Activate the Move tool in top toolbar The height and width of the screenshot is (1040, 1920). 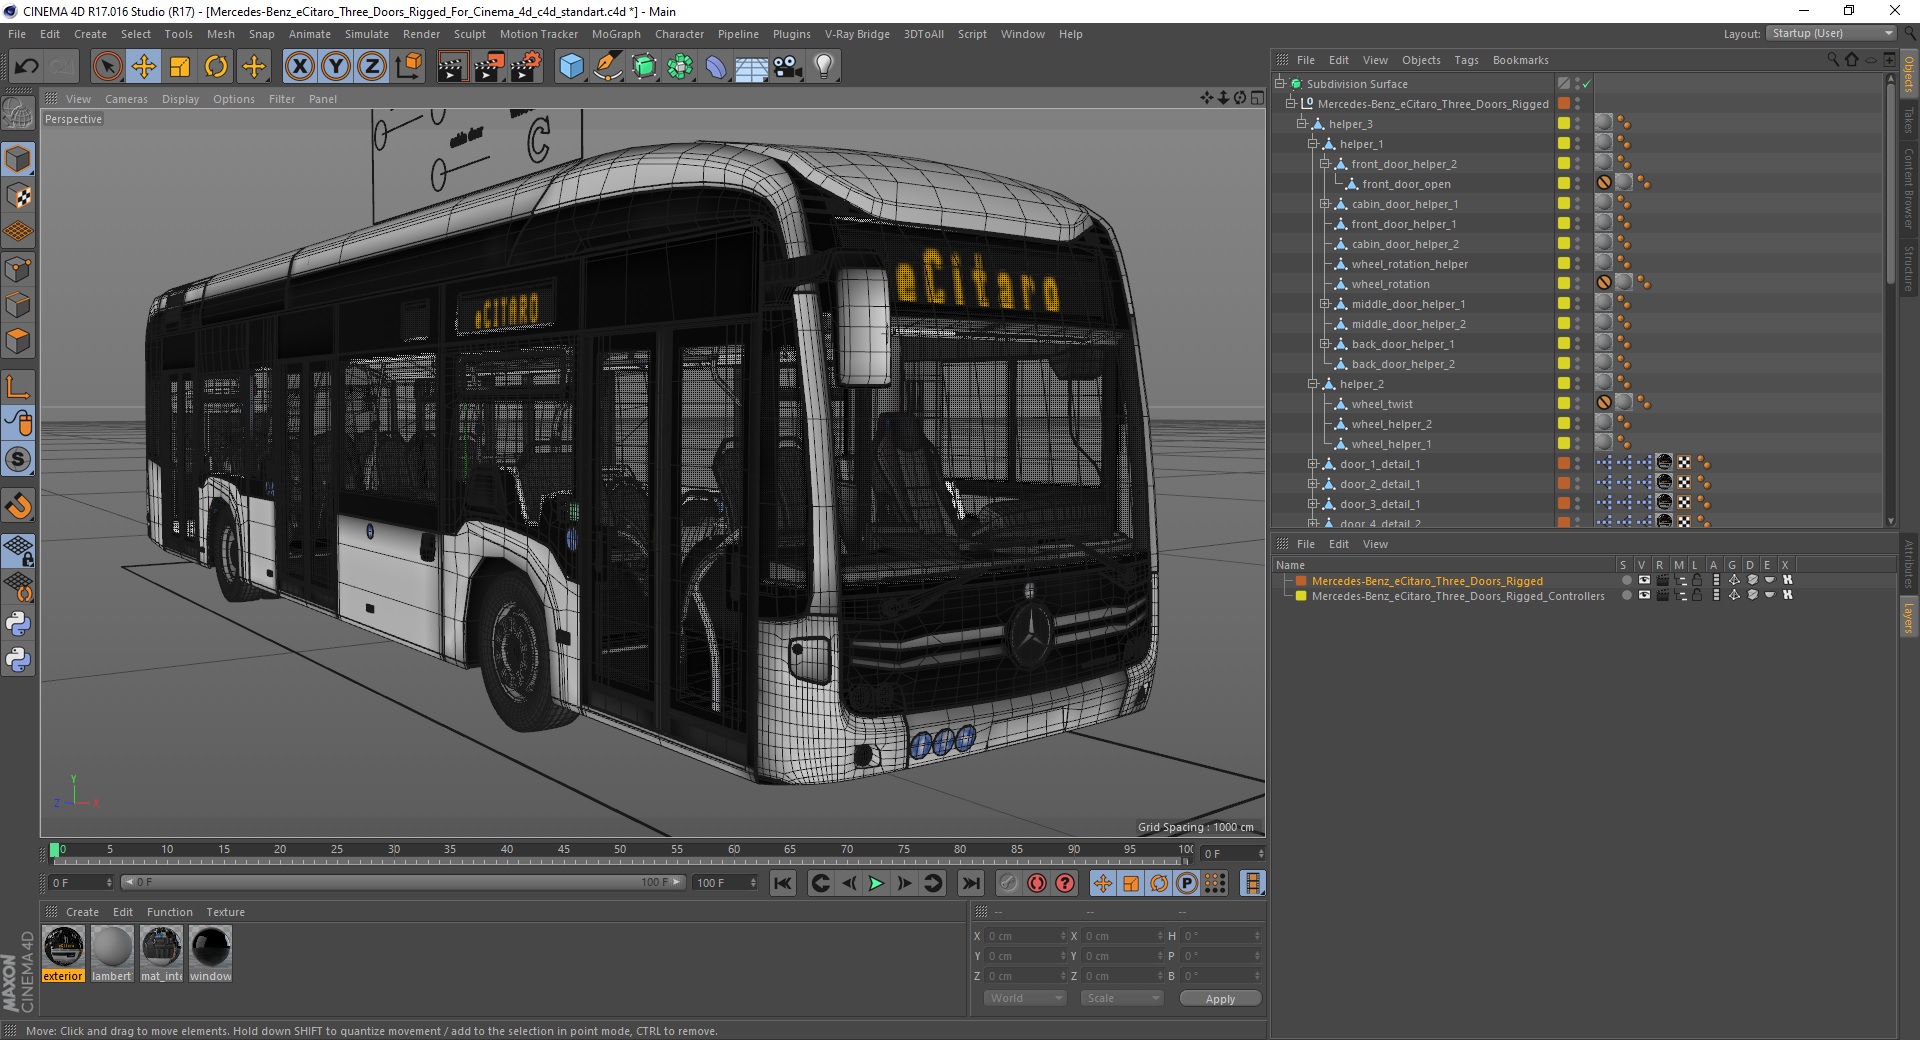pos(144,67)
